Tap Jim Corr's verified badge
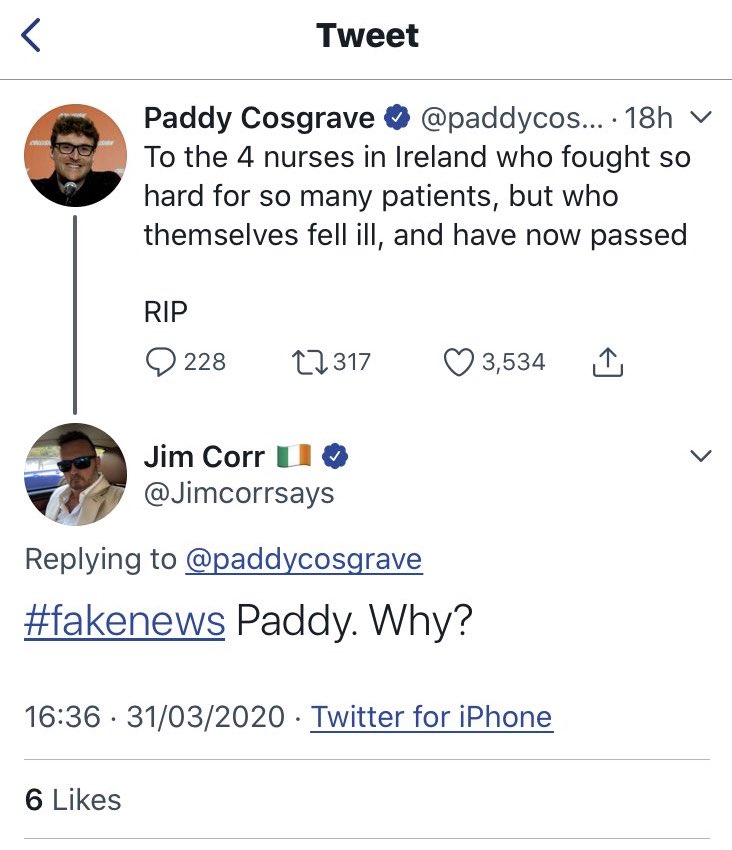Image resolution: width=732 pixels, height=850 pixels. click(x=336, y=457)
